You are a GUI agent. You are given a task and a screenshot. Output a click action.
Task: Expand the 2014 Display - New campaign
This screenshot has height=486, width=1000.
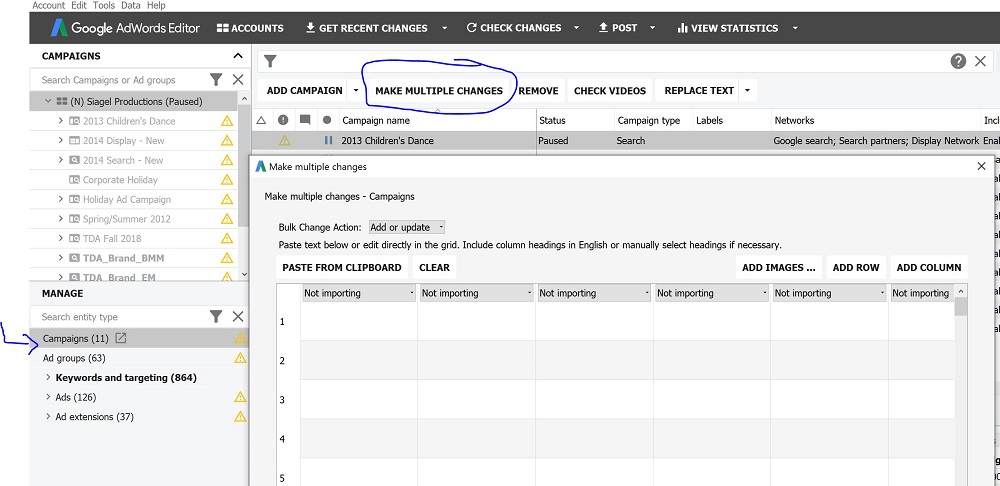[61, 140]
